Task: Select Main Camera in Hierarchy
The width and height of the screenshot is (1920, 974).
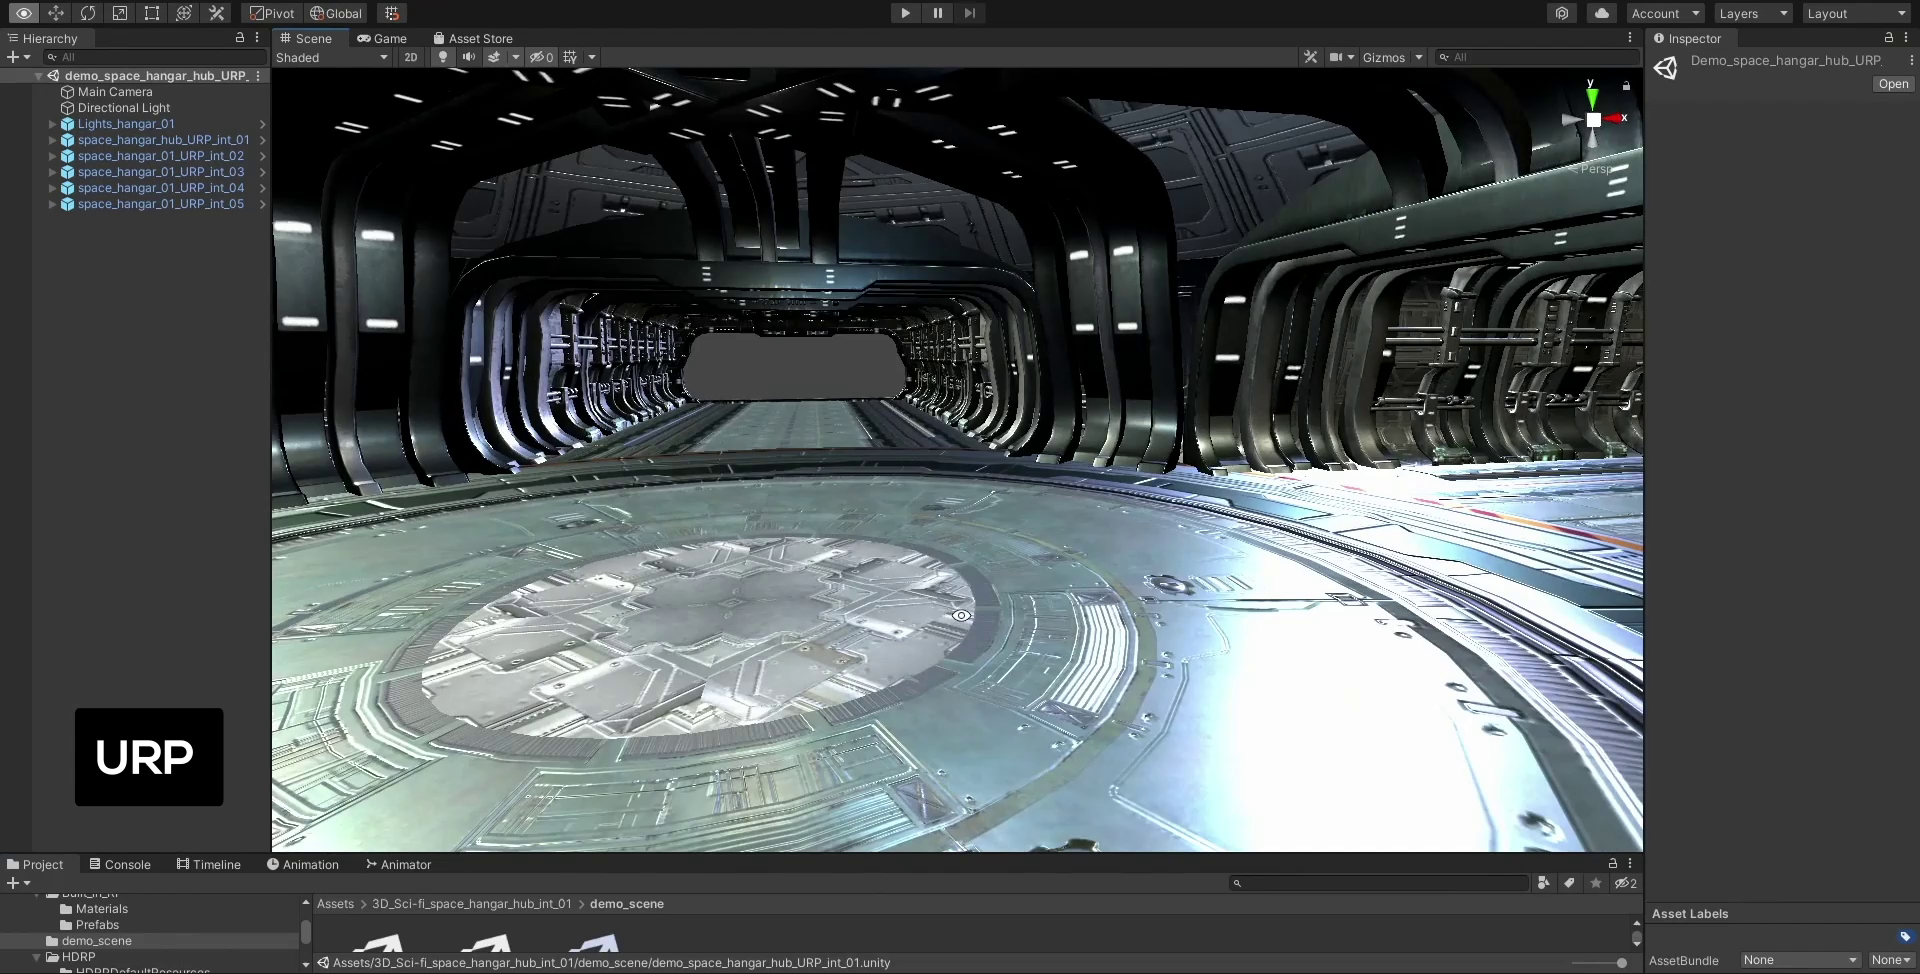Action: 115,91
